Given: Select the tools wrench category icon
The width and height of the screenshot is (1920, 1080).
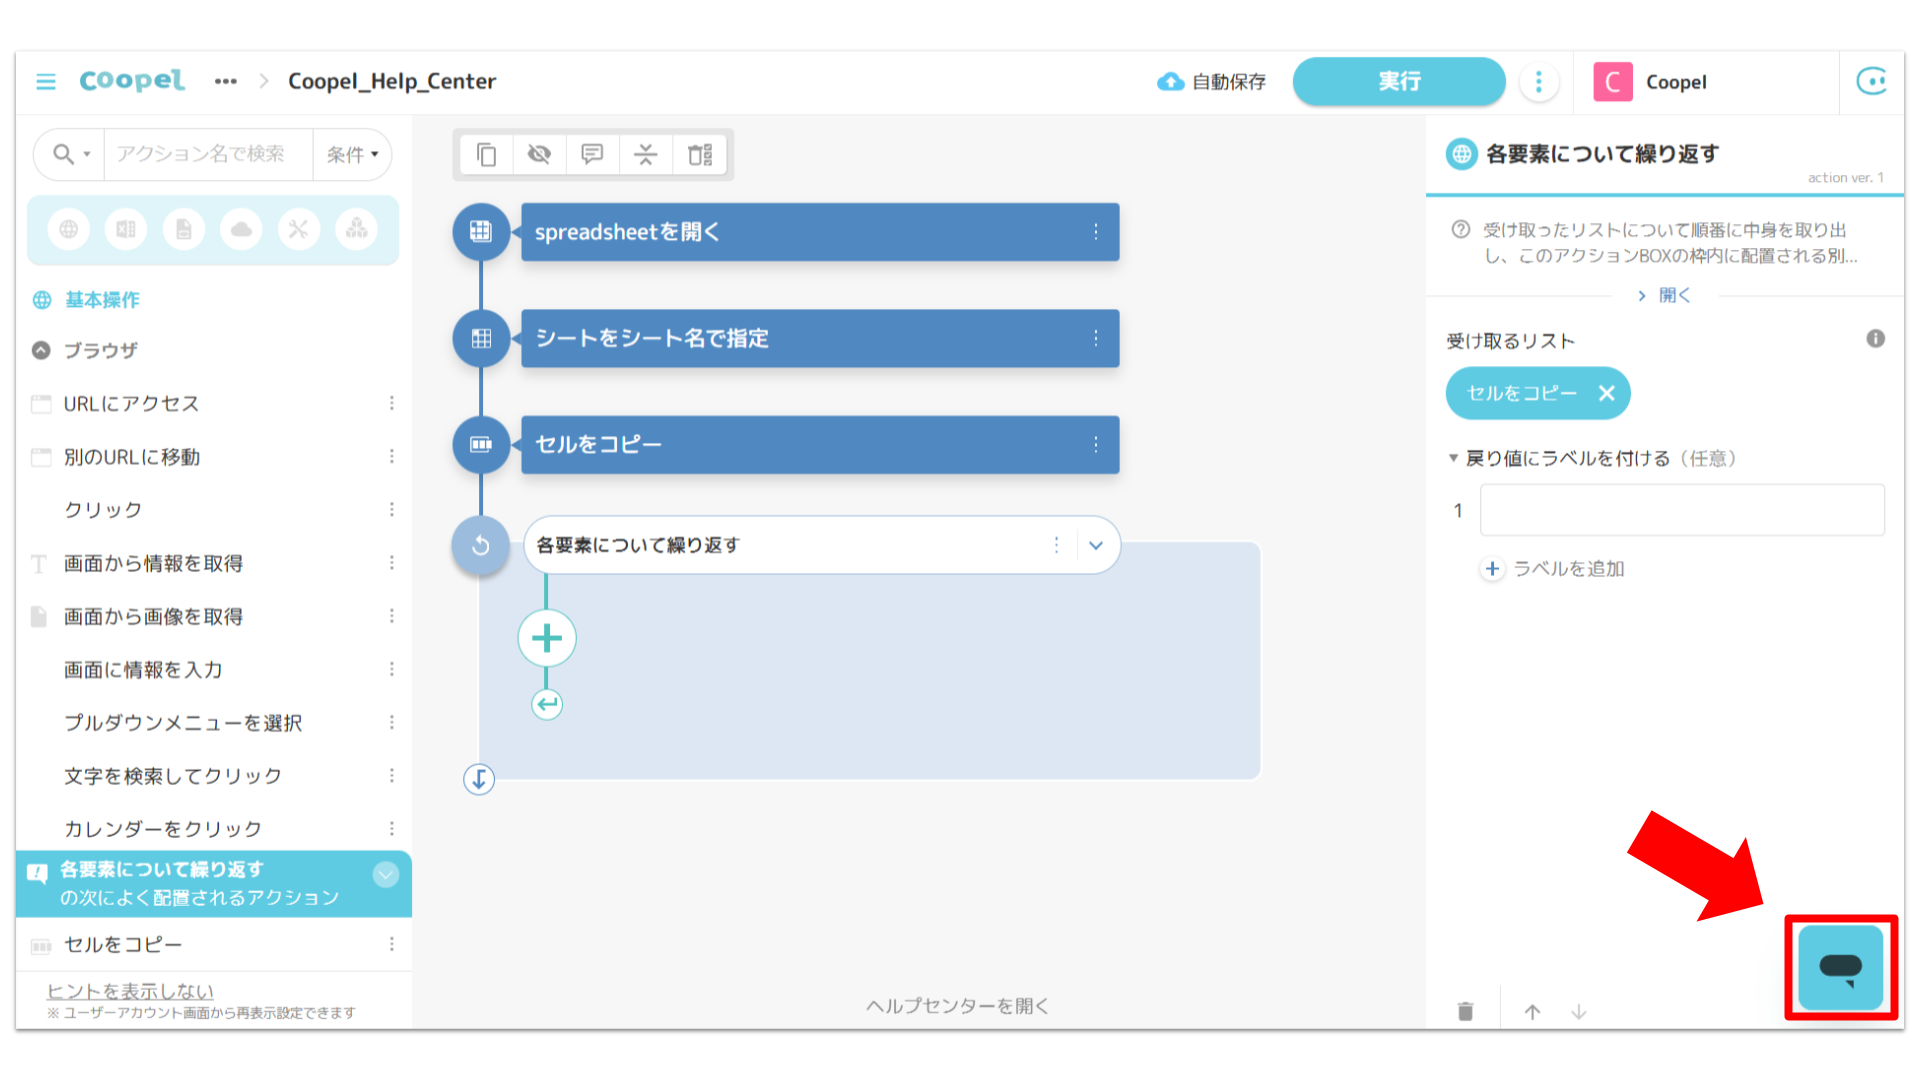Looking at the screenshot, I should click(x=298, y=229).
